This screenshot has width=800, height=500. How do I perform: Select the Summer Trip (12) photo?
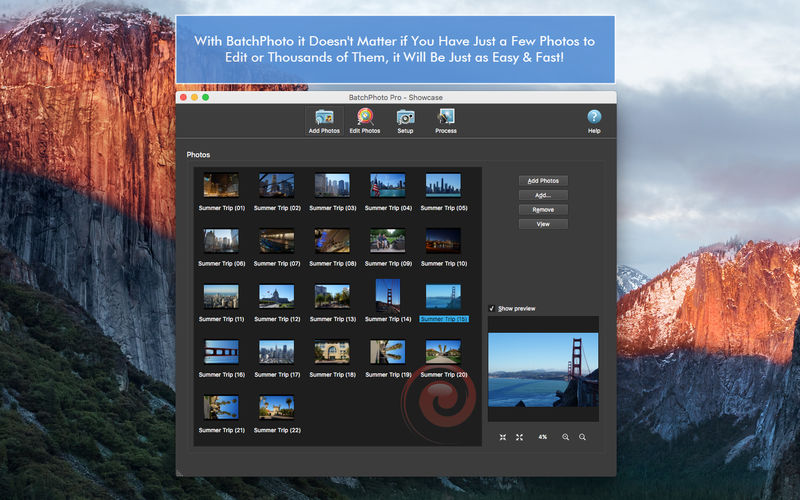[277, 296]
